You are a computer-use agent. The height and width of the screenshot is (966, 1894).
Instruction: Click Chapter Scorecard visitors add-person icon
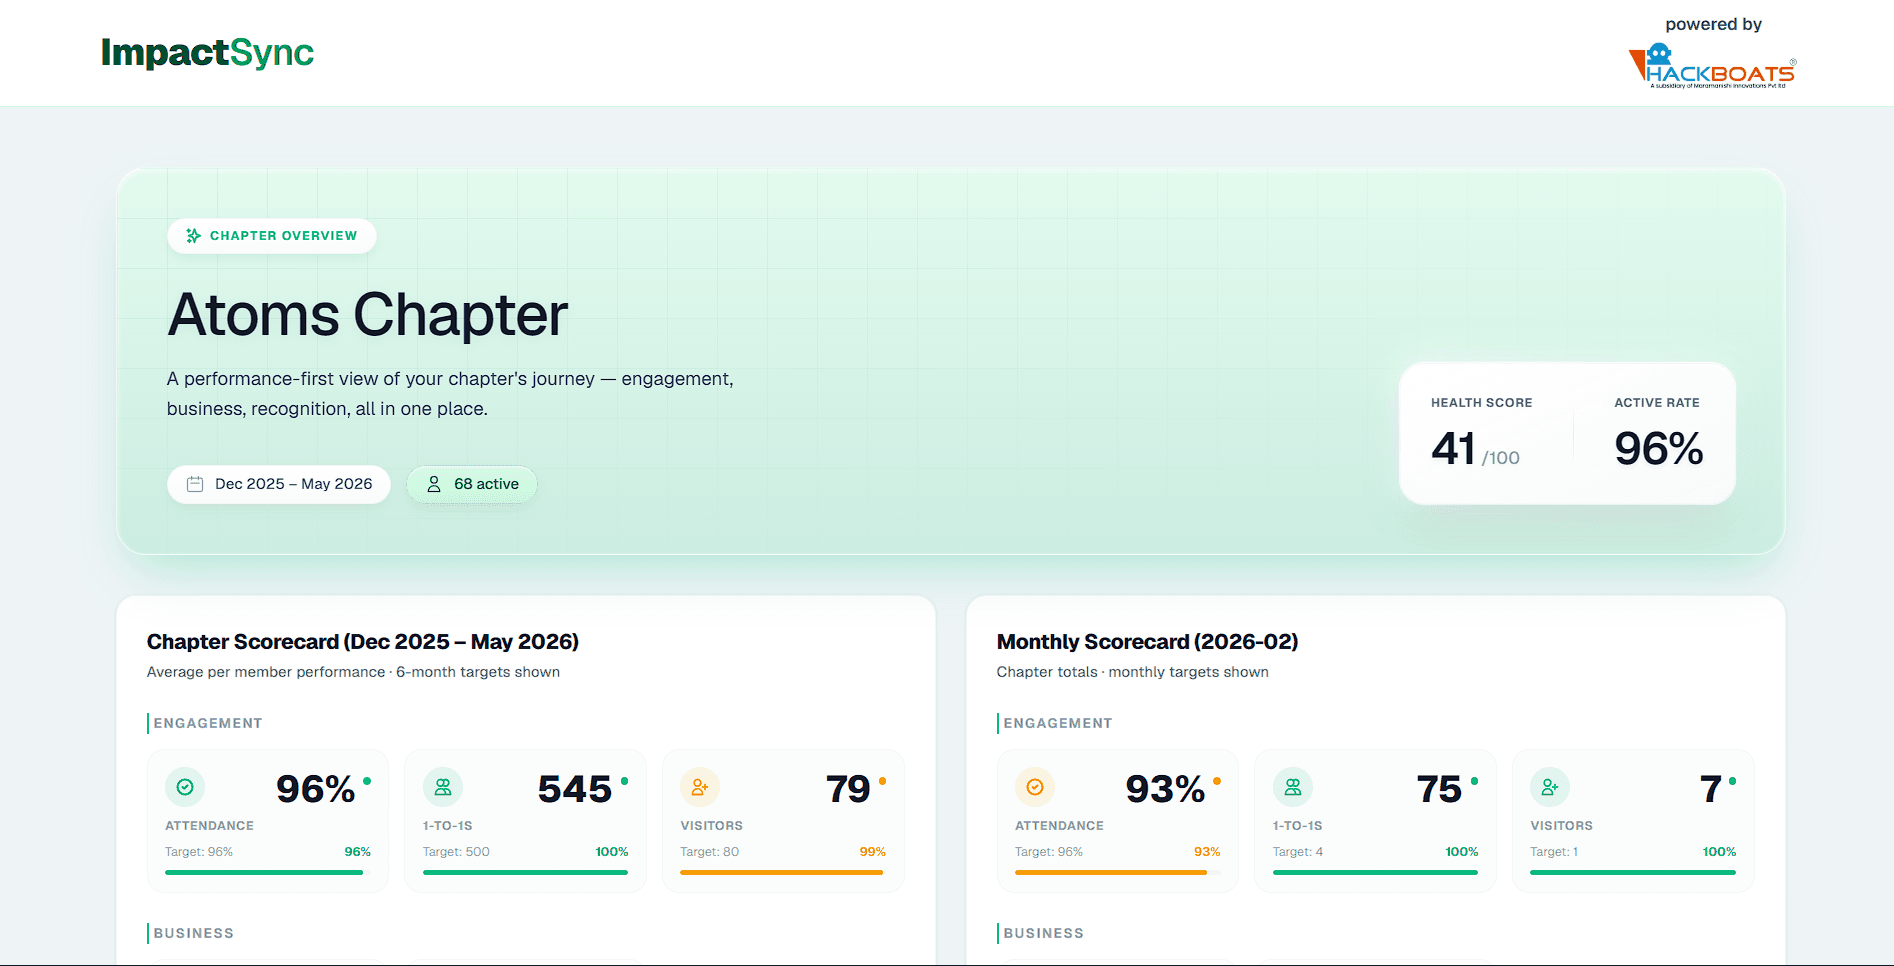[700, 787]
